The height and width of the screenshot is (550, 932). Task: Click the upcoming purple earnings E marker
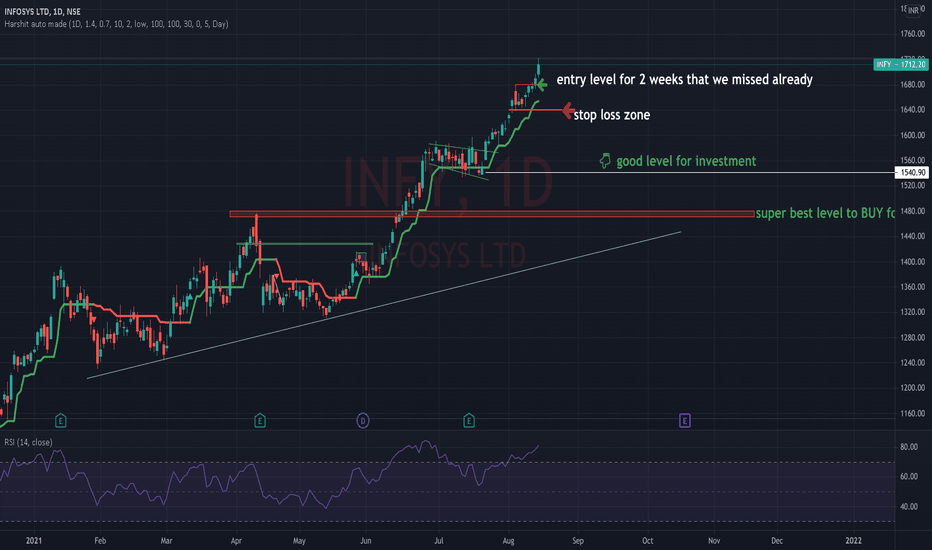click(x=685, y=421)
